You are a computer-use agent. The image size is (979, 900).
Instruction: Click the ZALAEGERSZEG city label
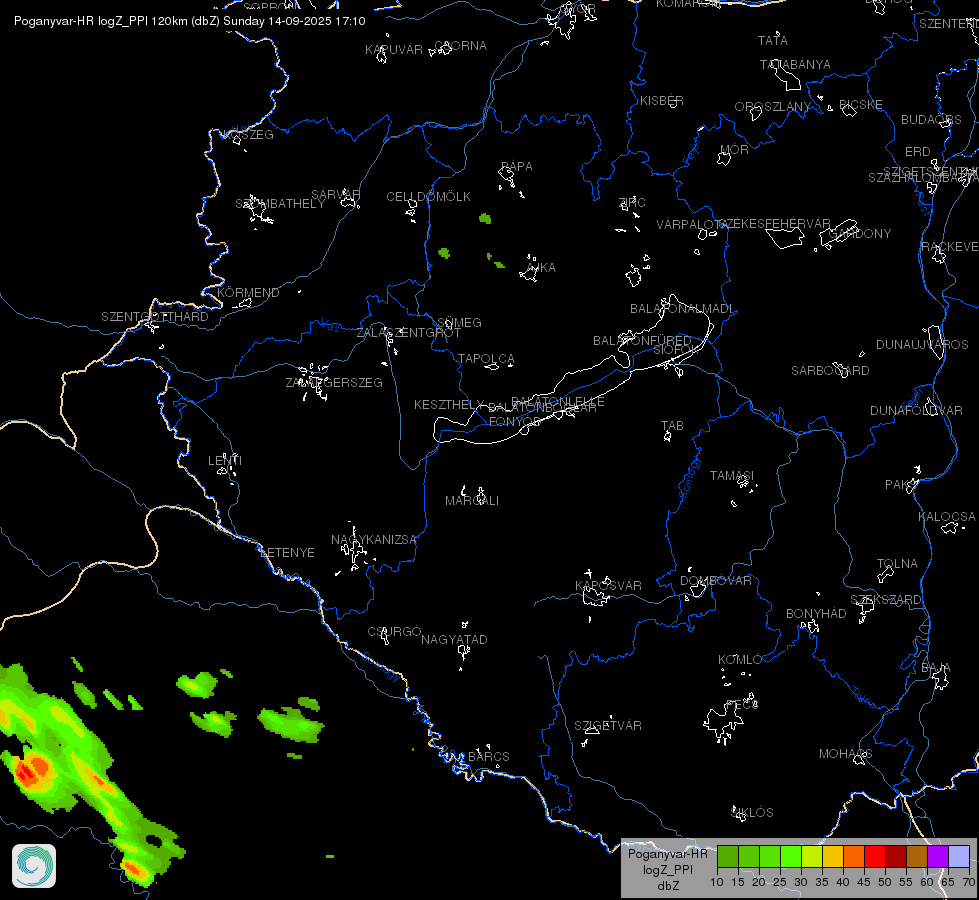point(334,382)
